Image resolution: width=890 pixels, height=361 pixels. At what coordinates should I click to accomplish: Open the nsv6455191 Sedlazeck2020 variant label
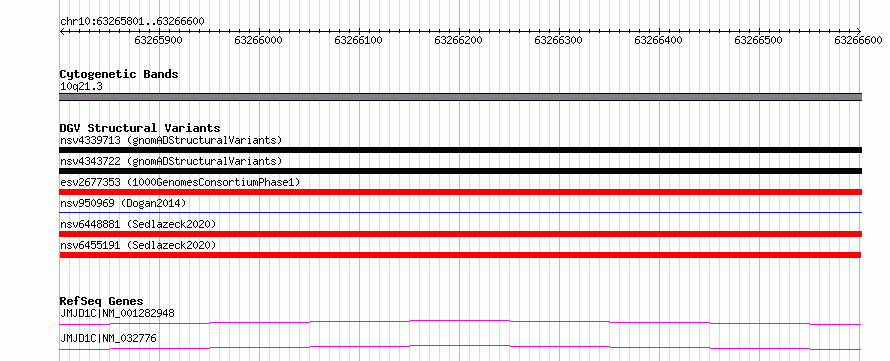pyautogui.click(x=138, y=245)
